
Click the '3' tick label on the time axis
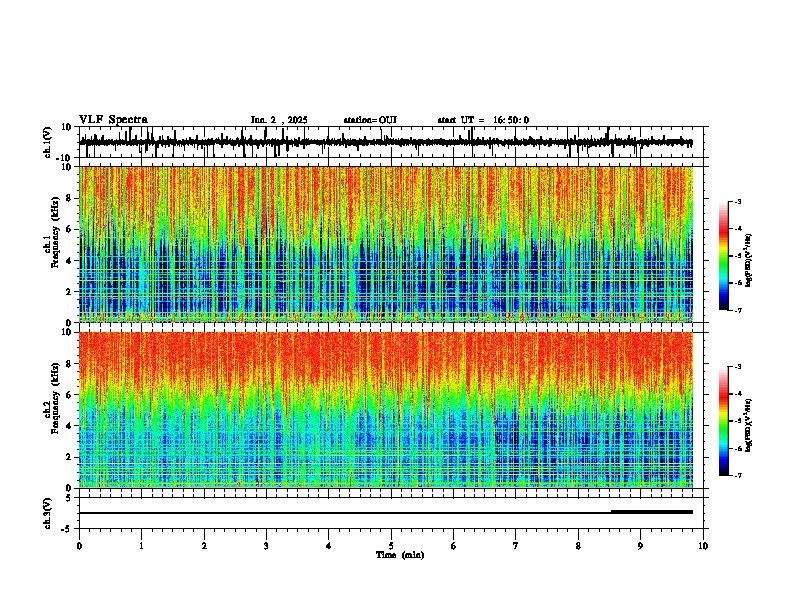coord(266,546)
